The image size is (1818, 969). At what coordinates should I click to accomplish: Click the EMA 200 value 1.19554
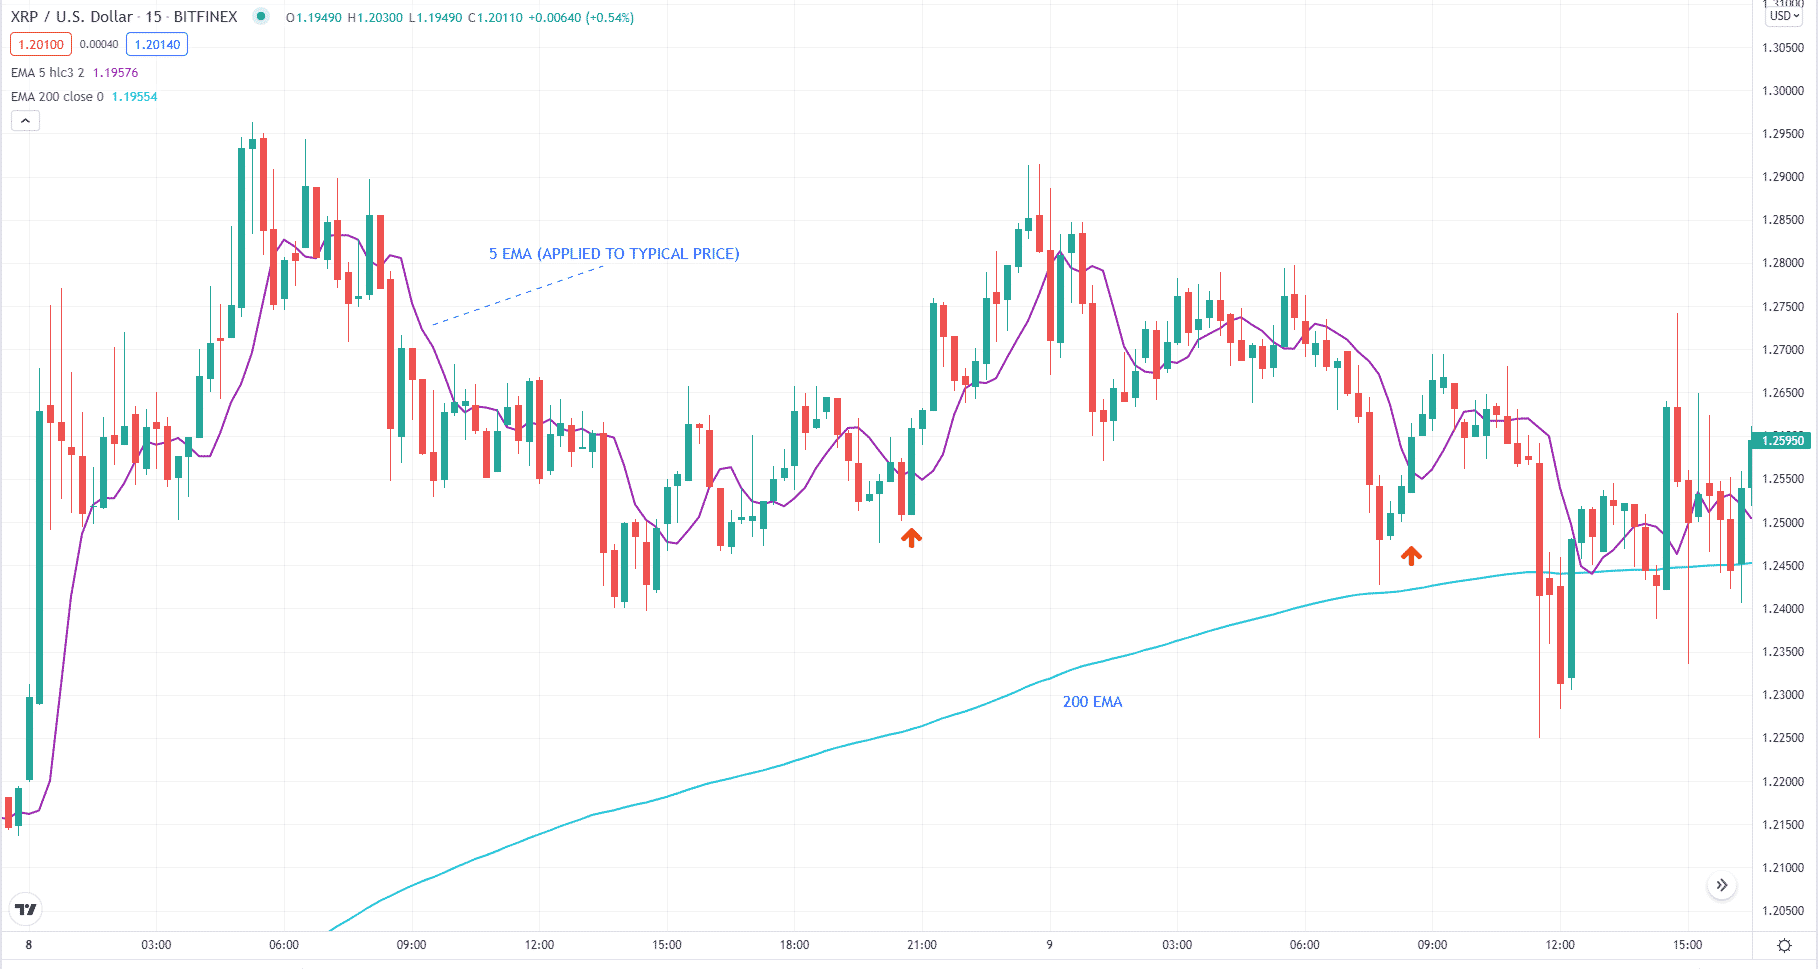point(134,97)
